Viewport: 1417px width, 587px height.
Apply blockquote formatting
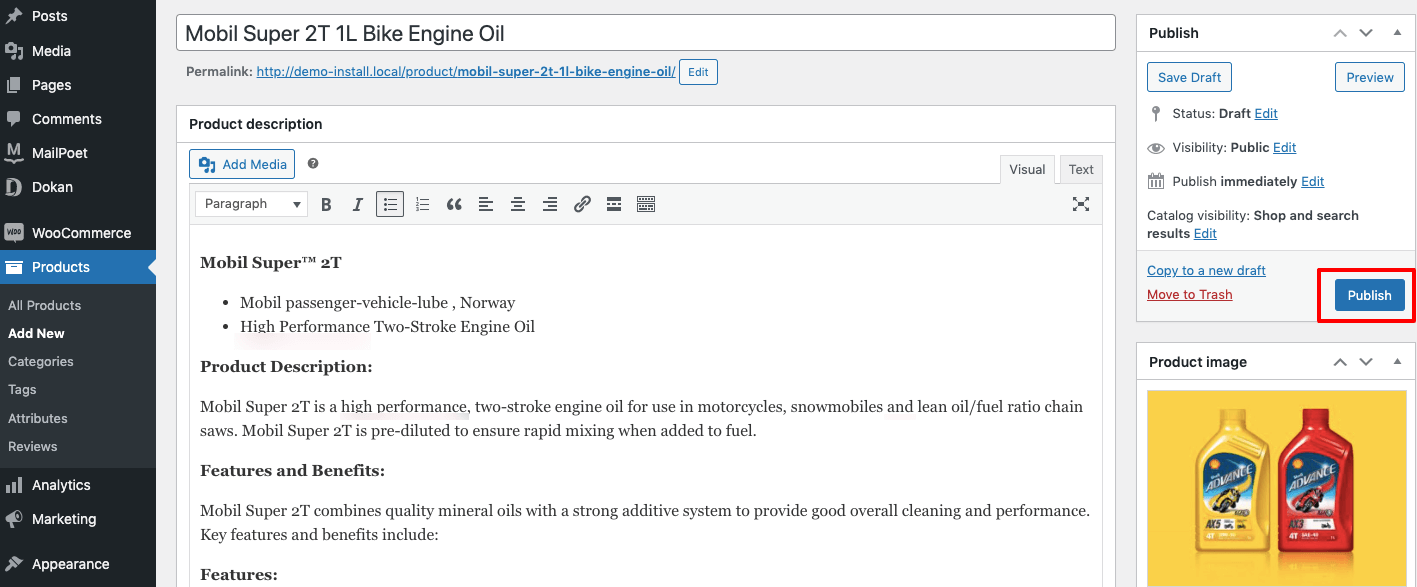454,204
